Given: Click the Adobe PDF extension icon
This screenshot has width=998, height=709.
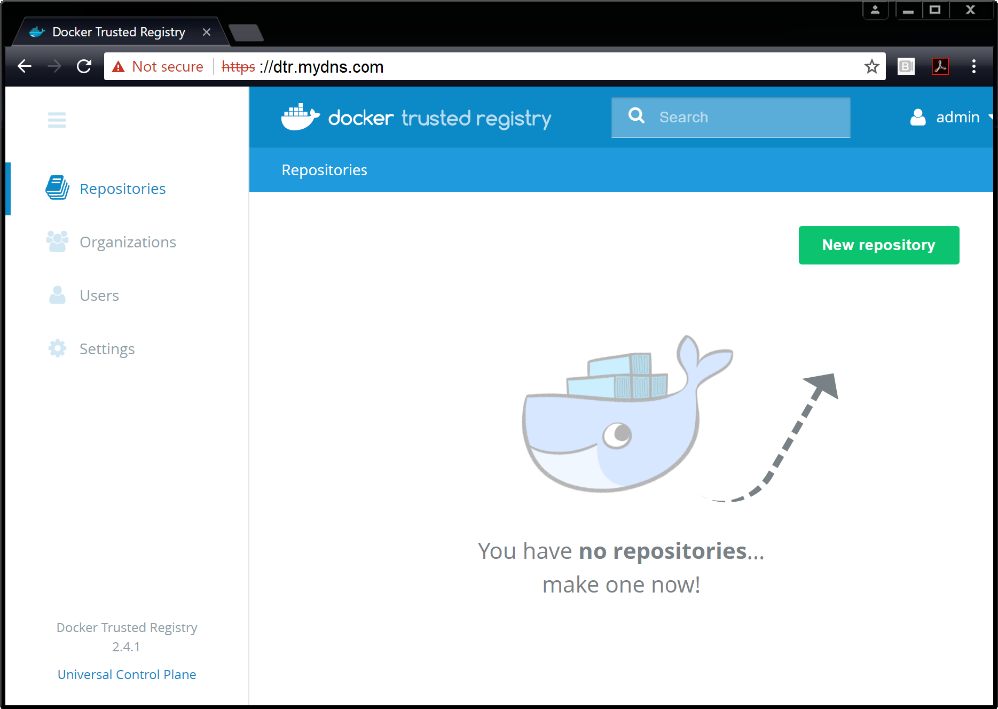Looking at the screenshot, I should click(940, 66).
